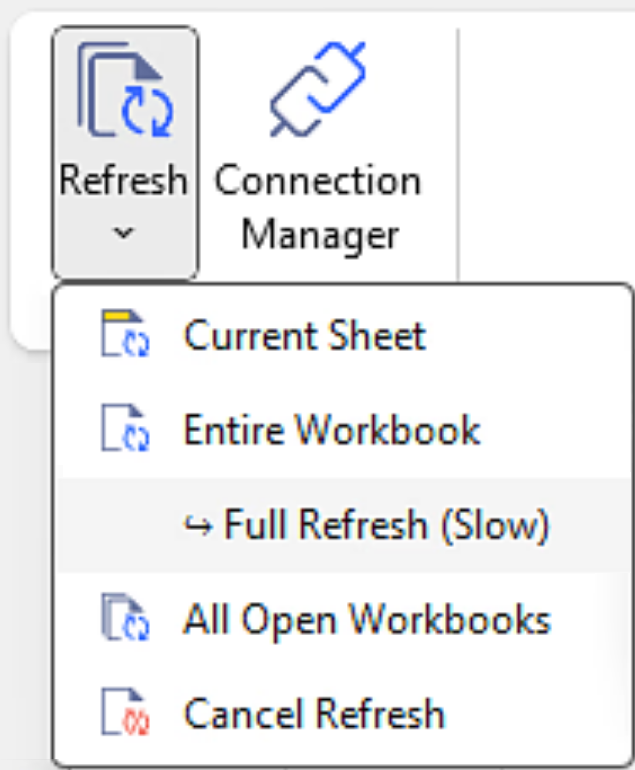The image size is (635, 770).
Task: Select Current Sheet from the Refresh menu
Action: pos(304,335)
